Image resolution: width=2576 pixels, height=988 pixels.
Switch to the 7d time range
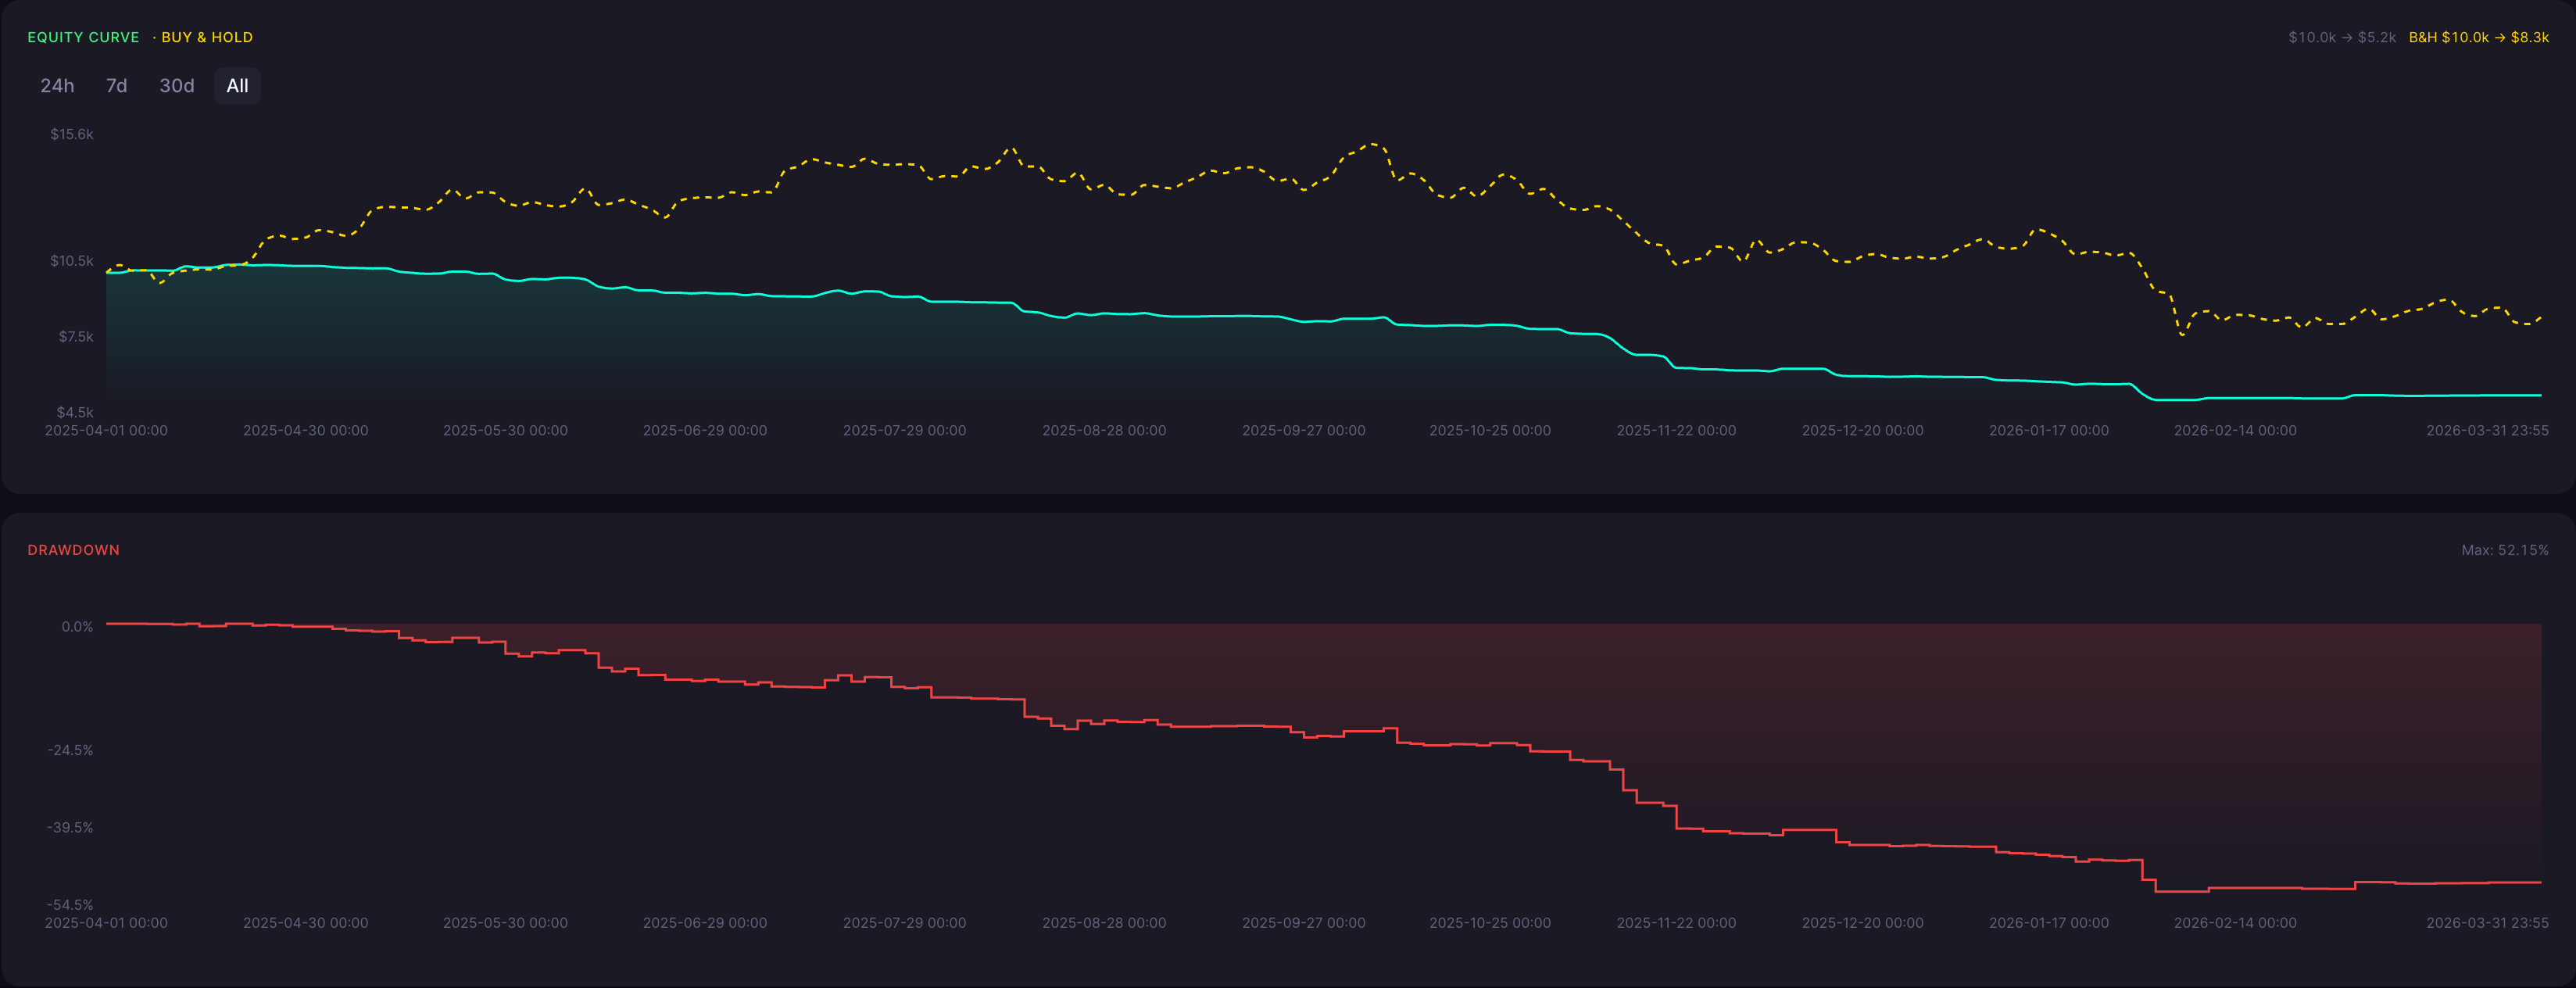coord(117,86)
